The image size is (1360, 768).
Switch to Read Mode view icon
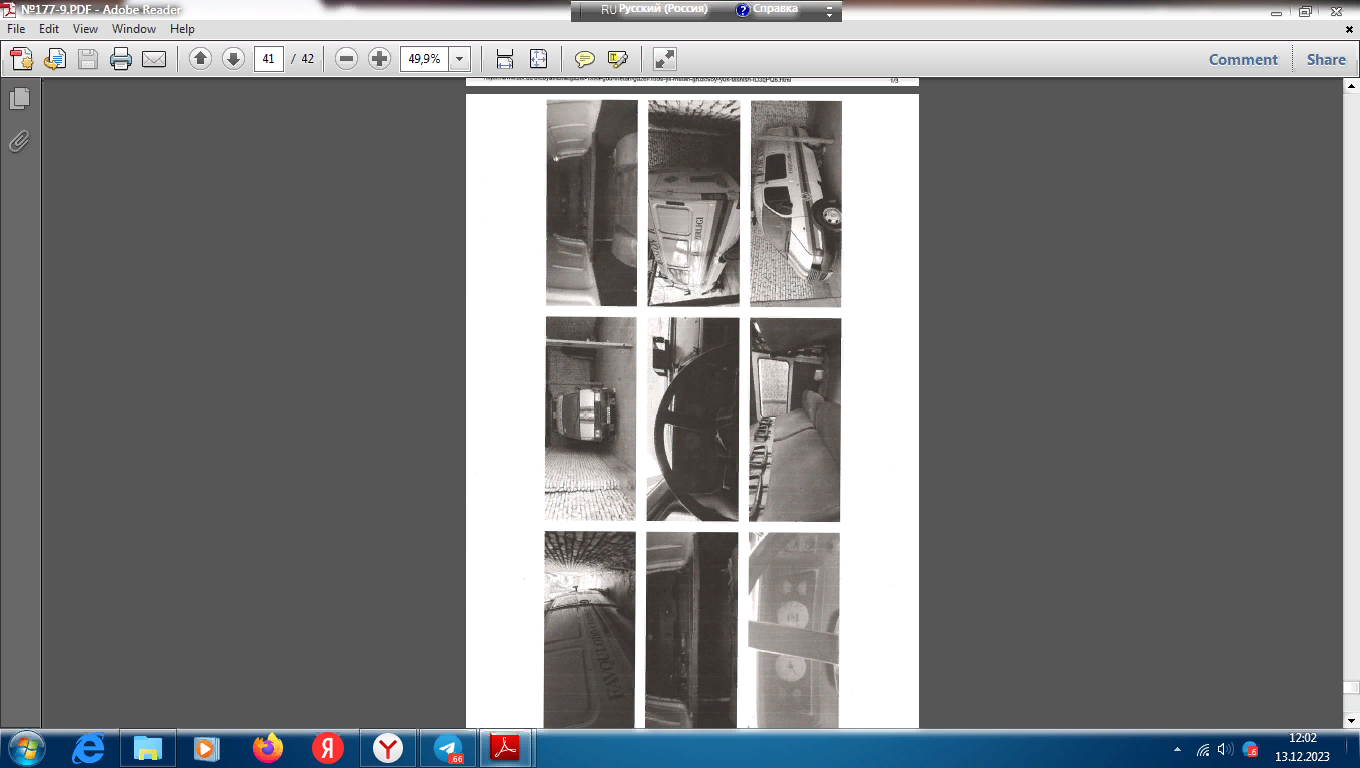point(665,59)
